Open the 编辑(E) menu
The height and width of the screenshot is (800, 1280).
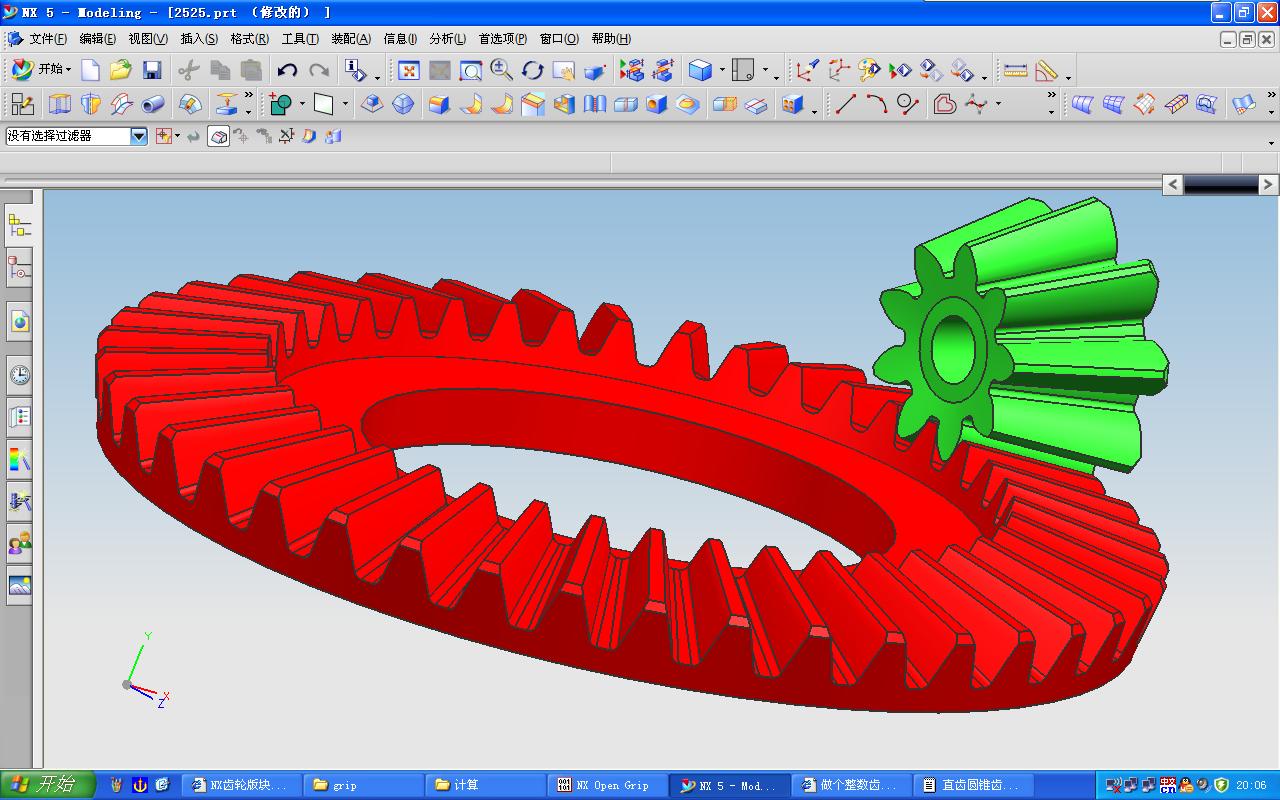[97, 39]
